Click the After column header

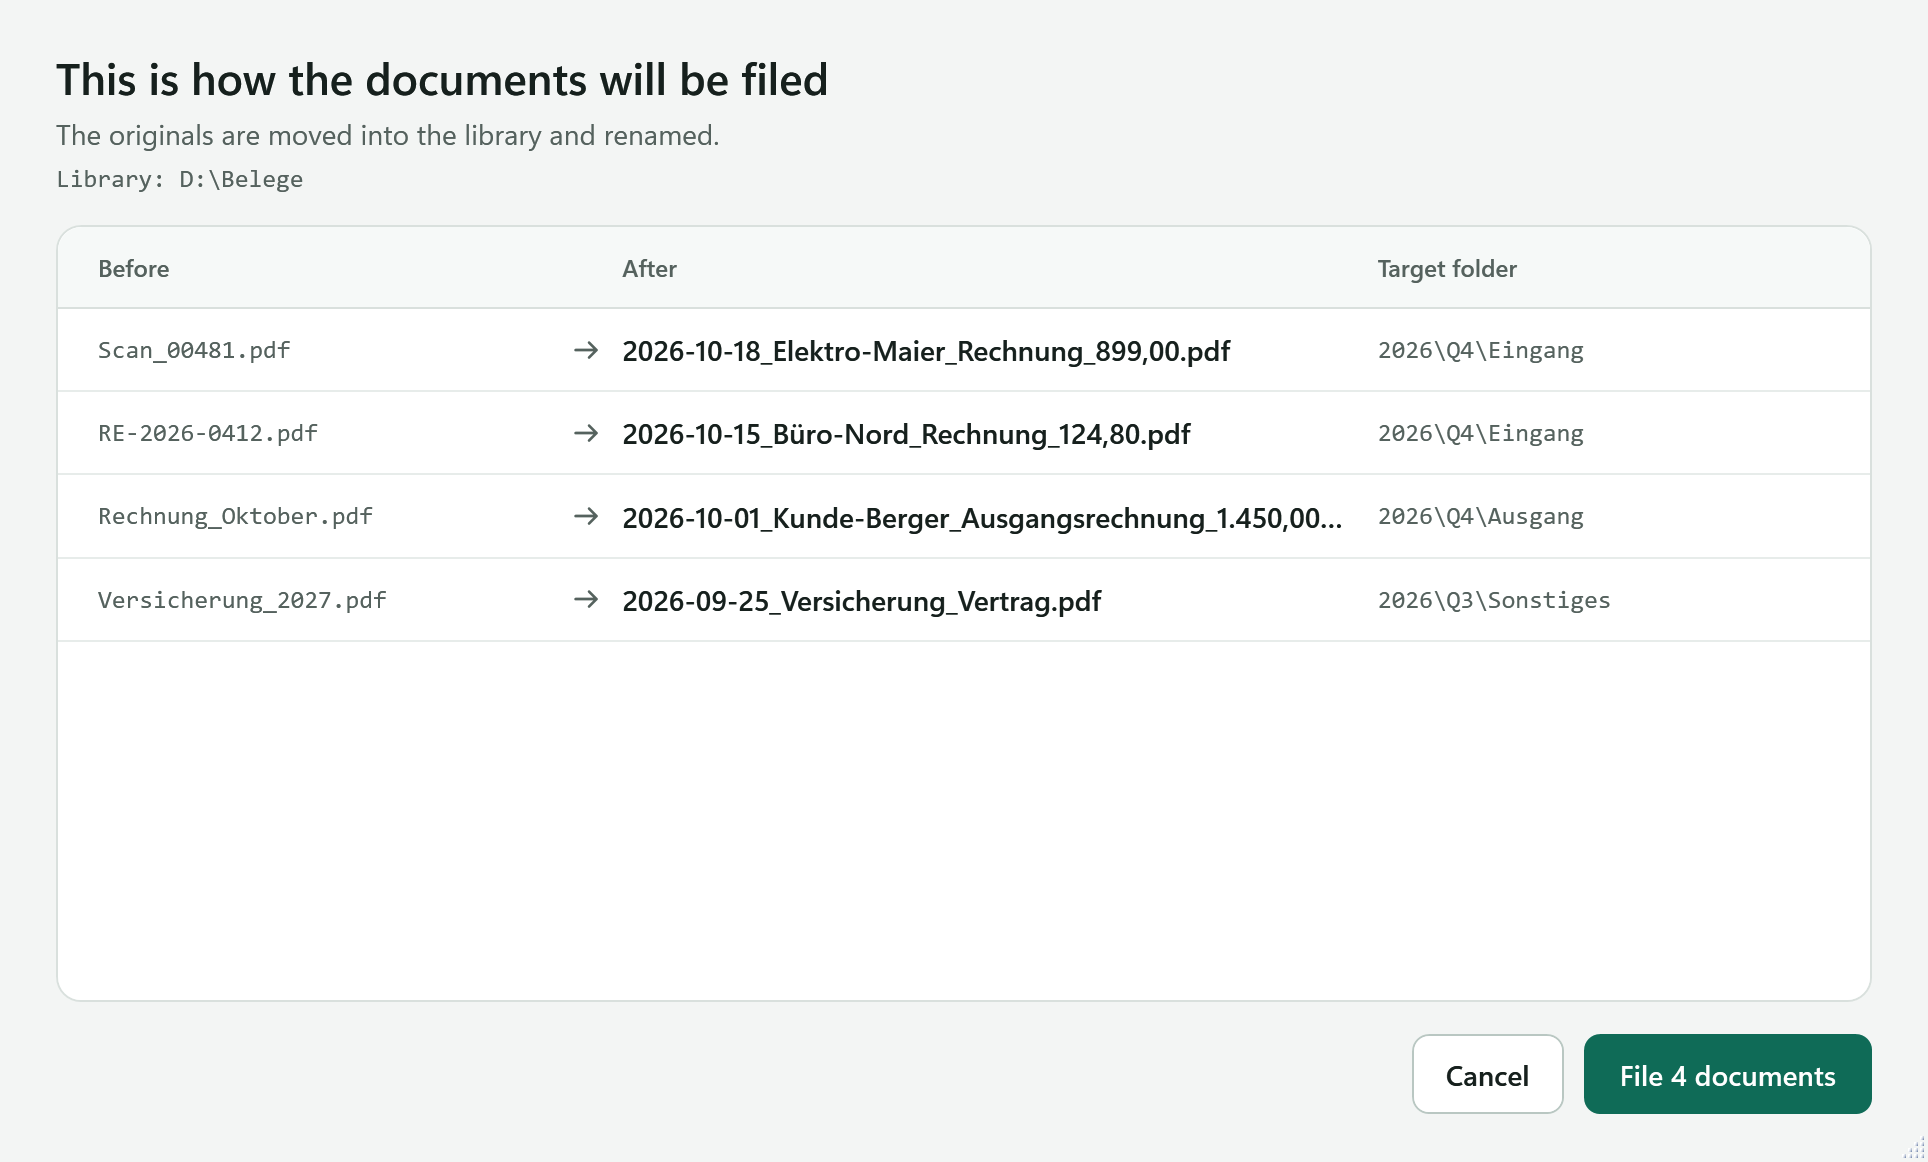[x=649, y=269]
